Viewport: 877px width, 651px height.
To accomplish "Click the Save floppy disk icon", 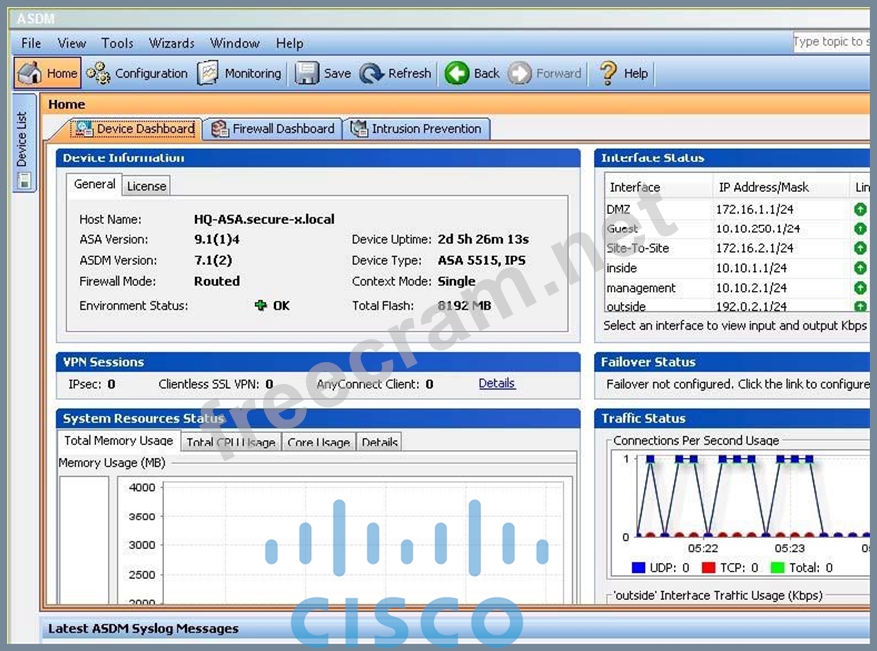I will [307, 73].
